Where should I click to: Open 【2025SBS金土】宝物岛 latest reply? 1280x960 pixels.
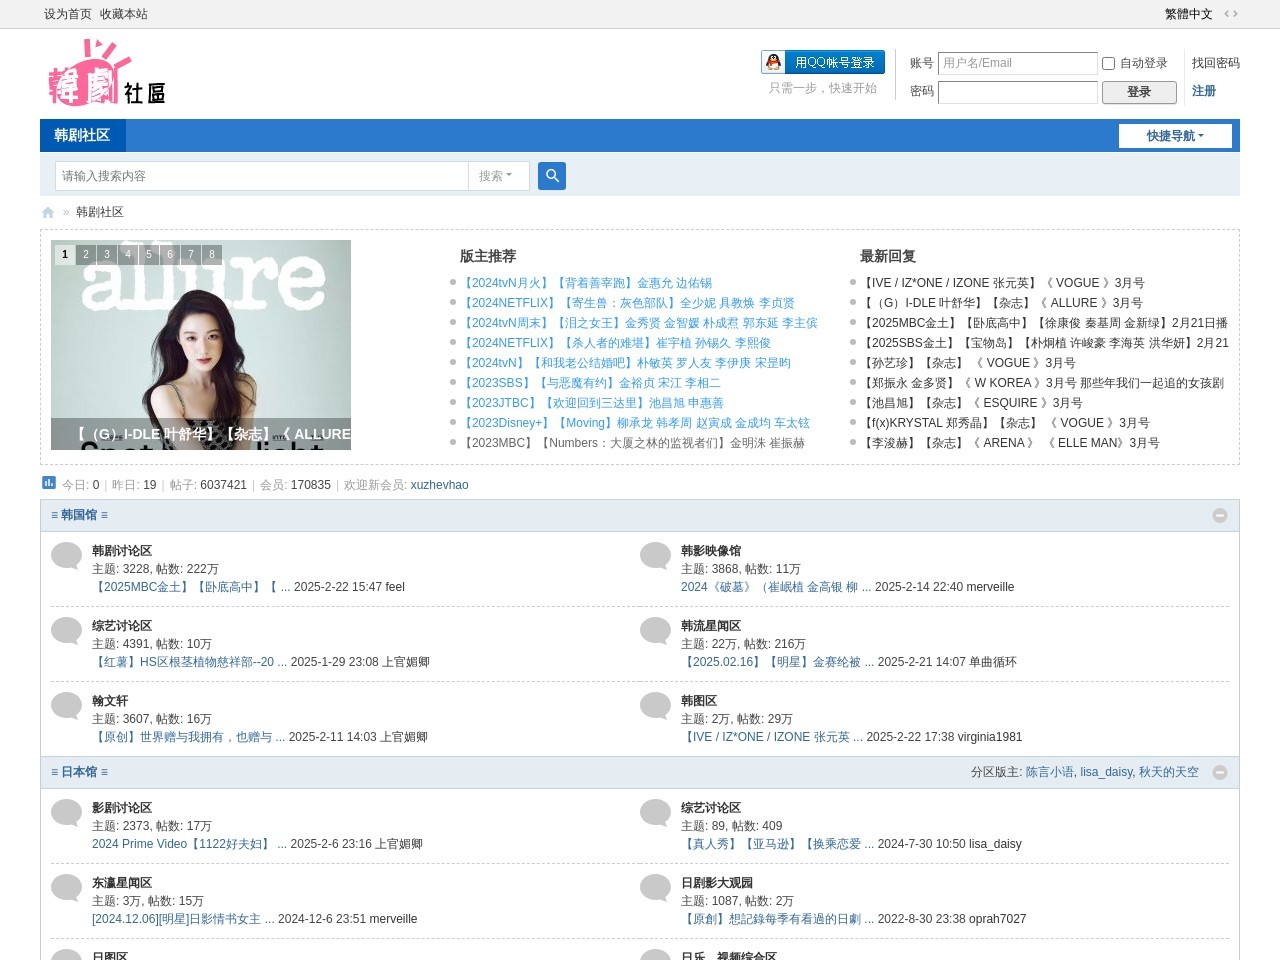click(1045, 343)
